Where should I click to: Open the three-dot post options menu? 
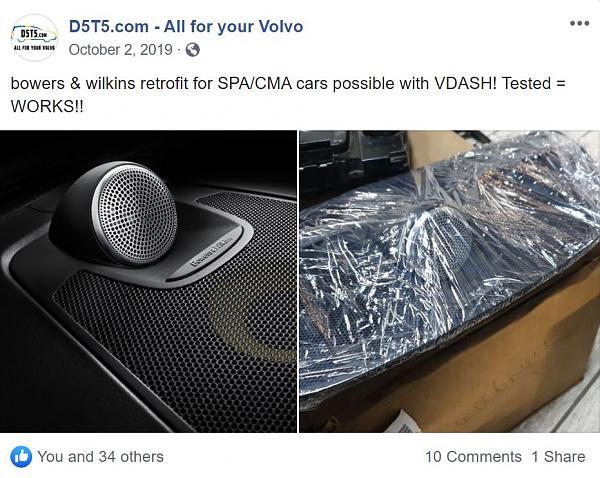(x=579, y=23)
